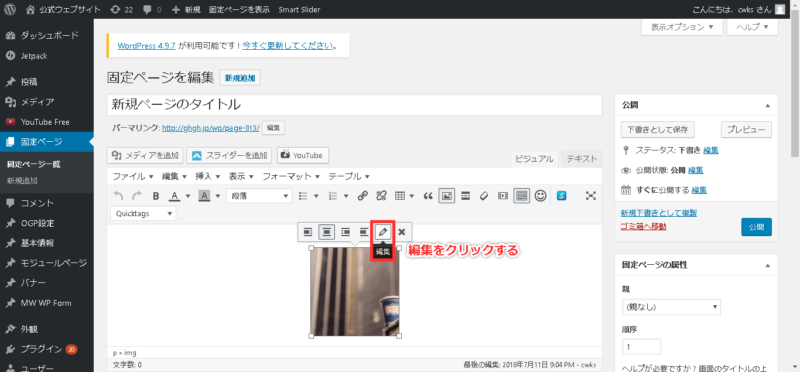Switch to the テキスト editor tab
800x372 pixels.
(582, 159)
